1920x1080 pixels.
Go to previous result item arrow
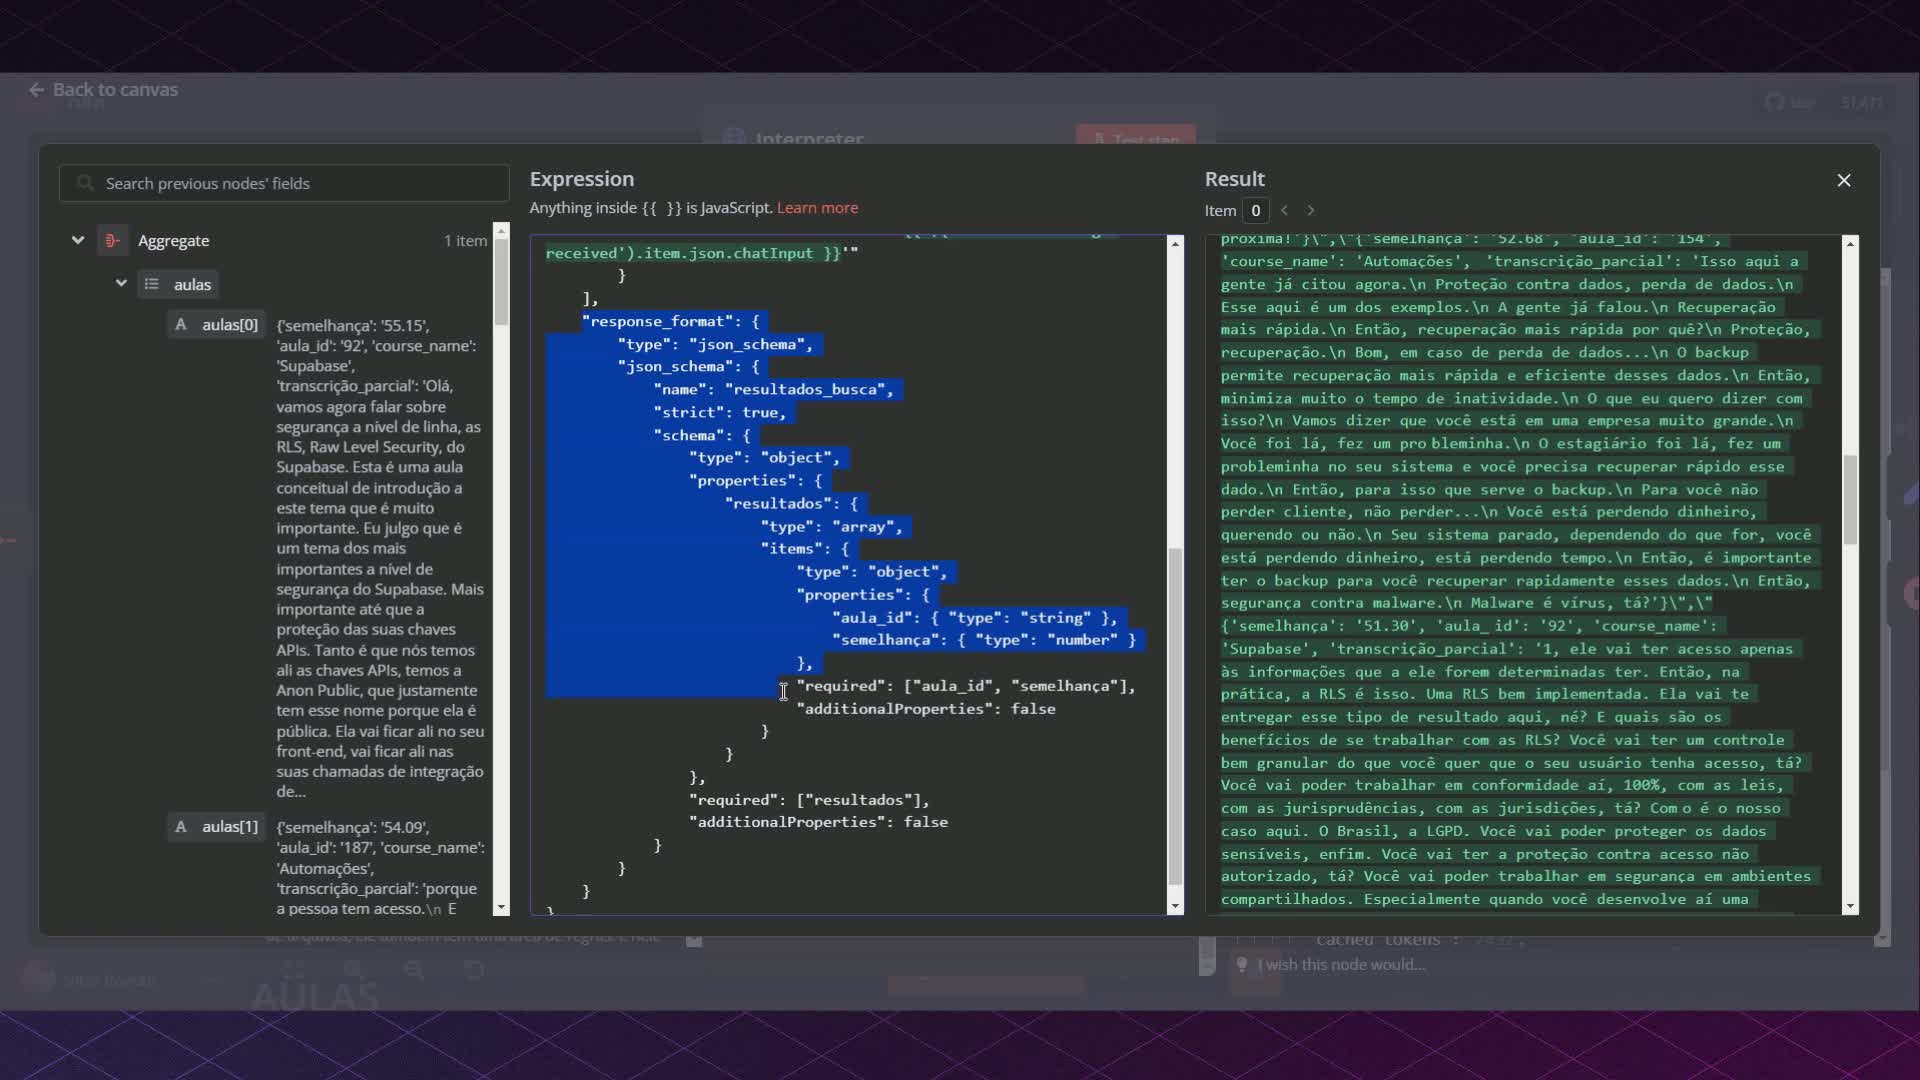tap(1285, 210)
